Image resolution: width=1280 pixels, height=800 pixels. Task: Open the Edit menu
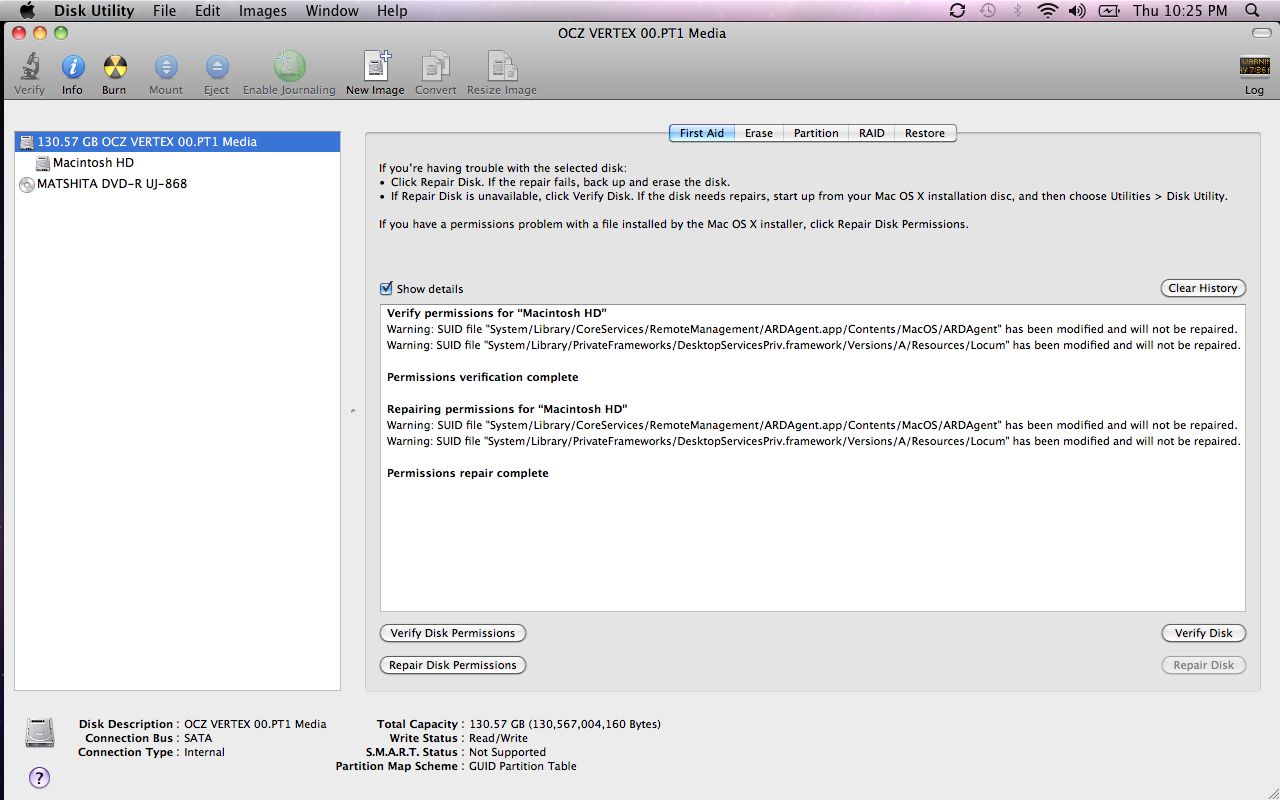(x=208, y=11)
